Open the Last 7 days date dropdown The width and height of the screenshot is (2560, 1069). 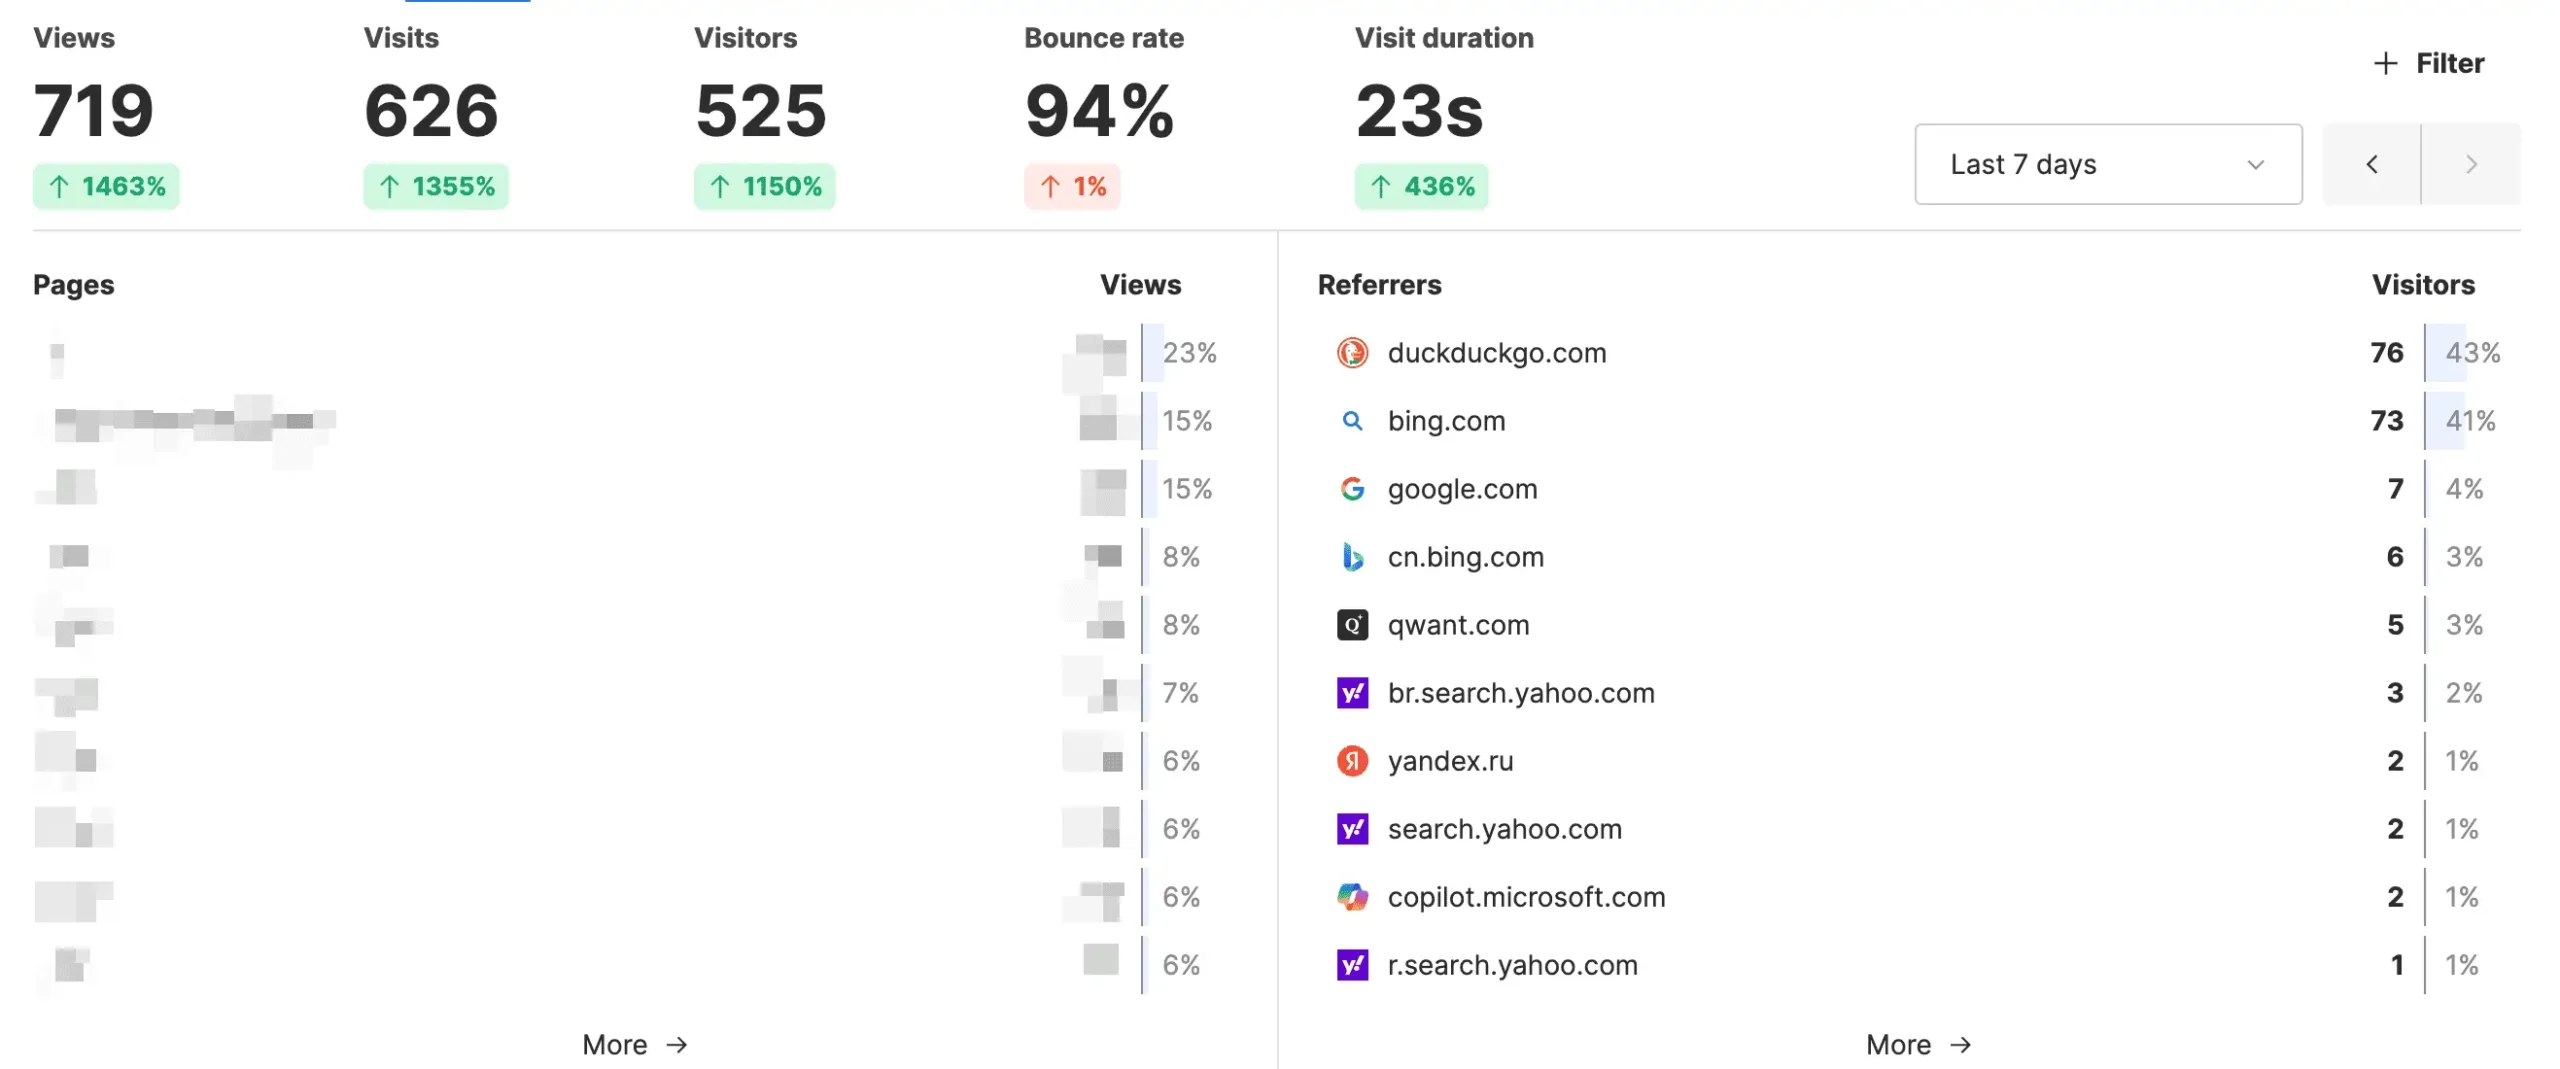[x=2107, y=164]
